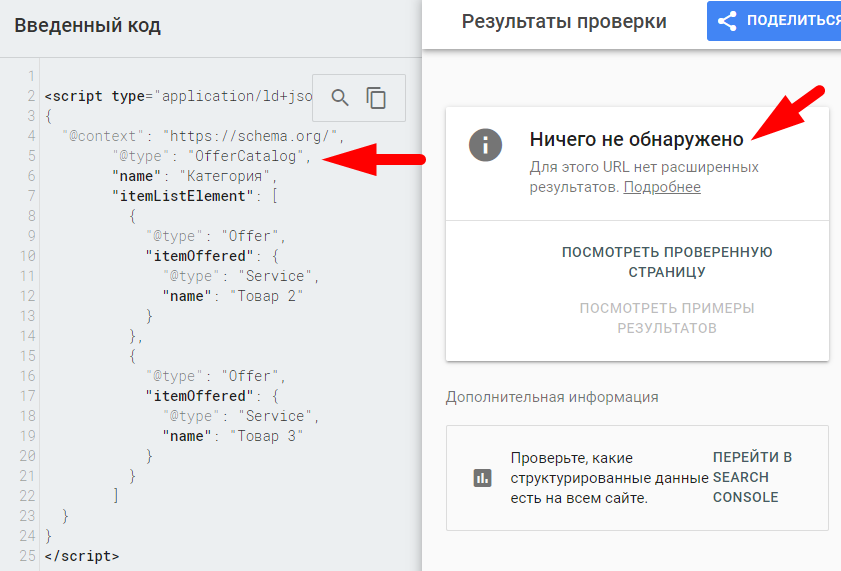Copy the entered code using the copy icon
841x571 pixels.
376,97
